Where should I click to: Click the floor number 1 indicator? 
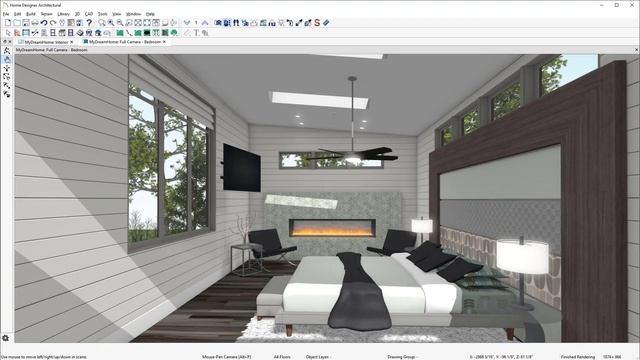196,23
